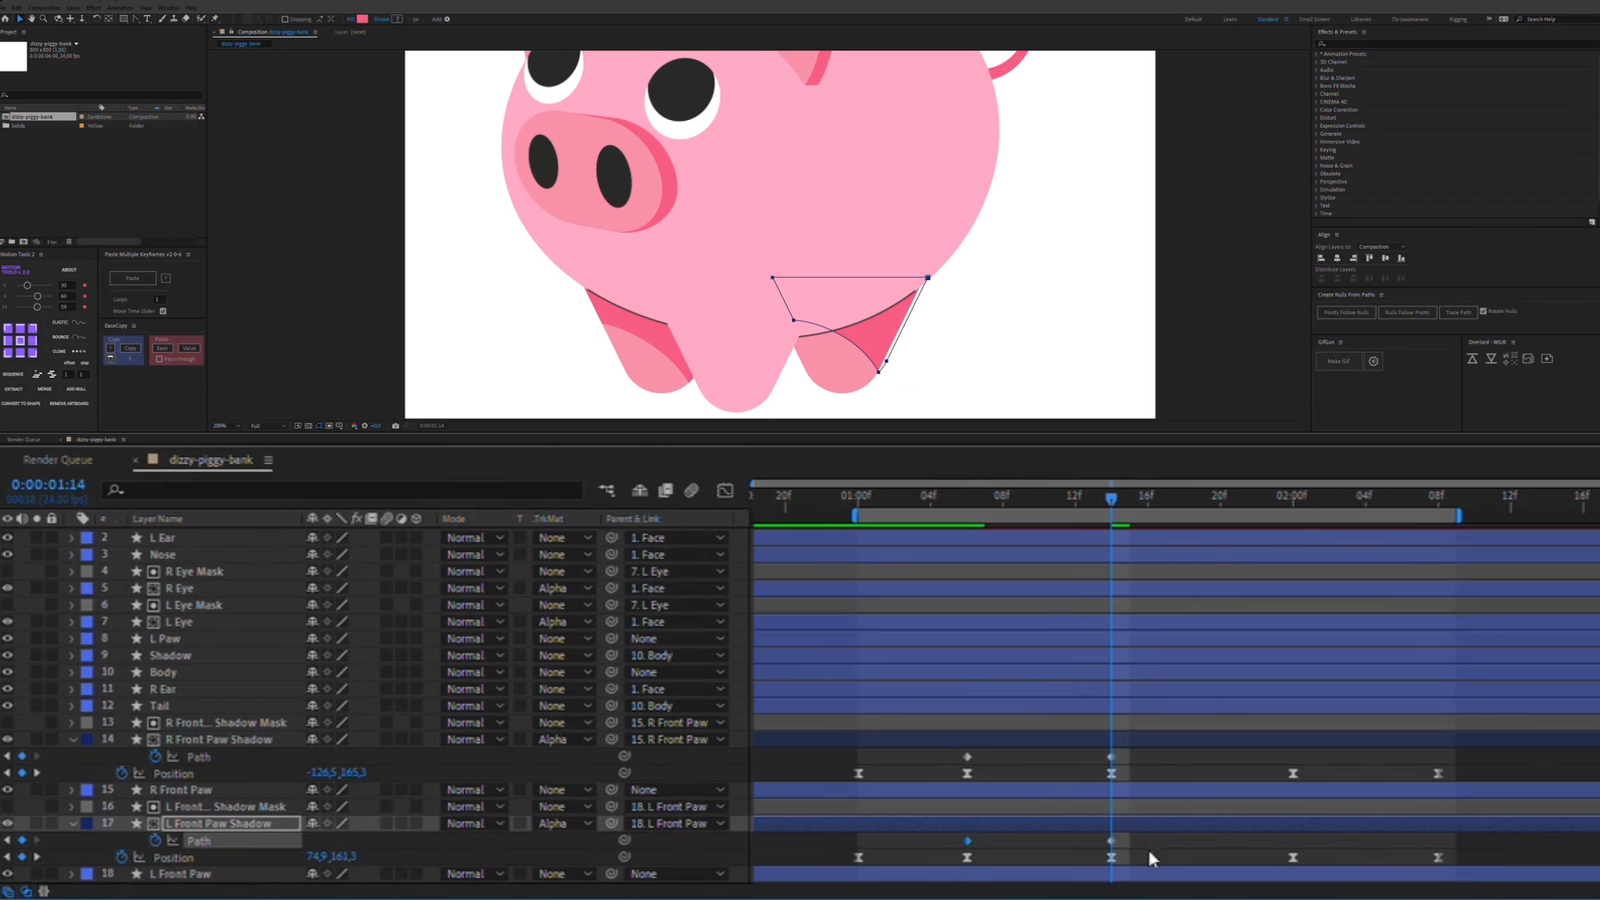Open the Composition menu
The width and height of the screenshot is (1600, 900).
[x=43, y=7]
